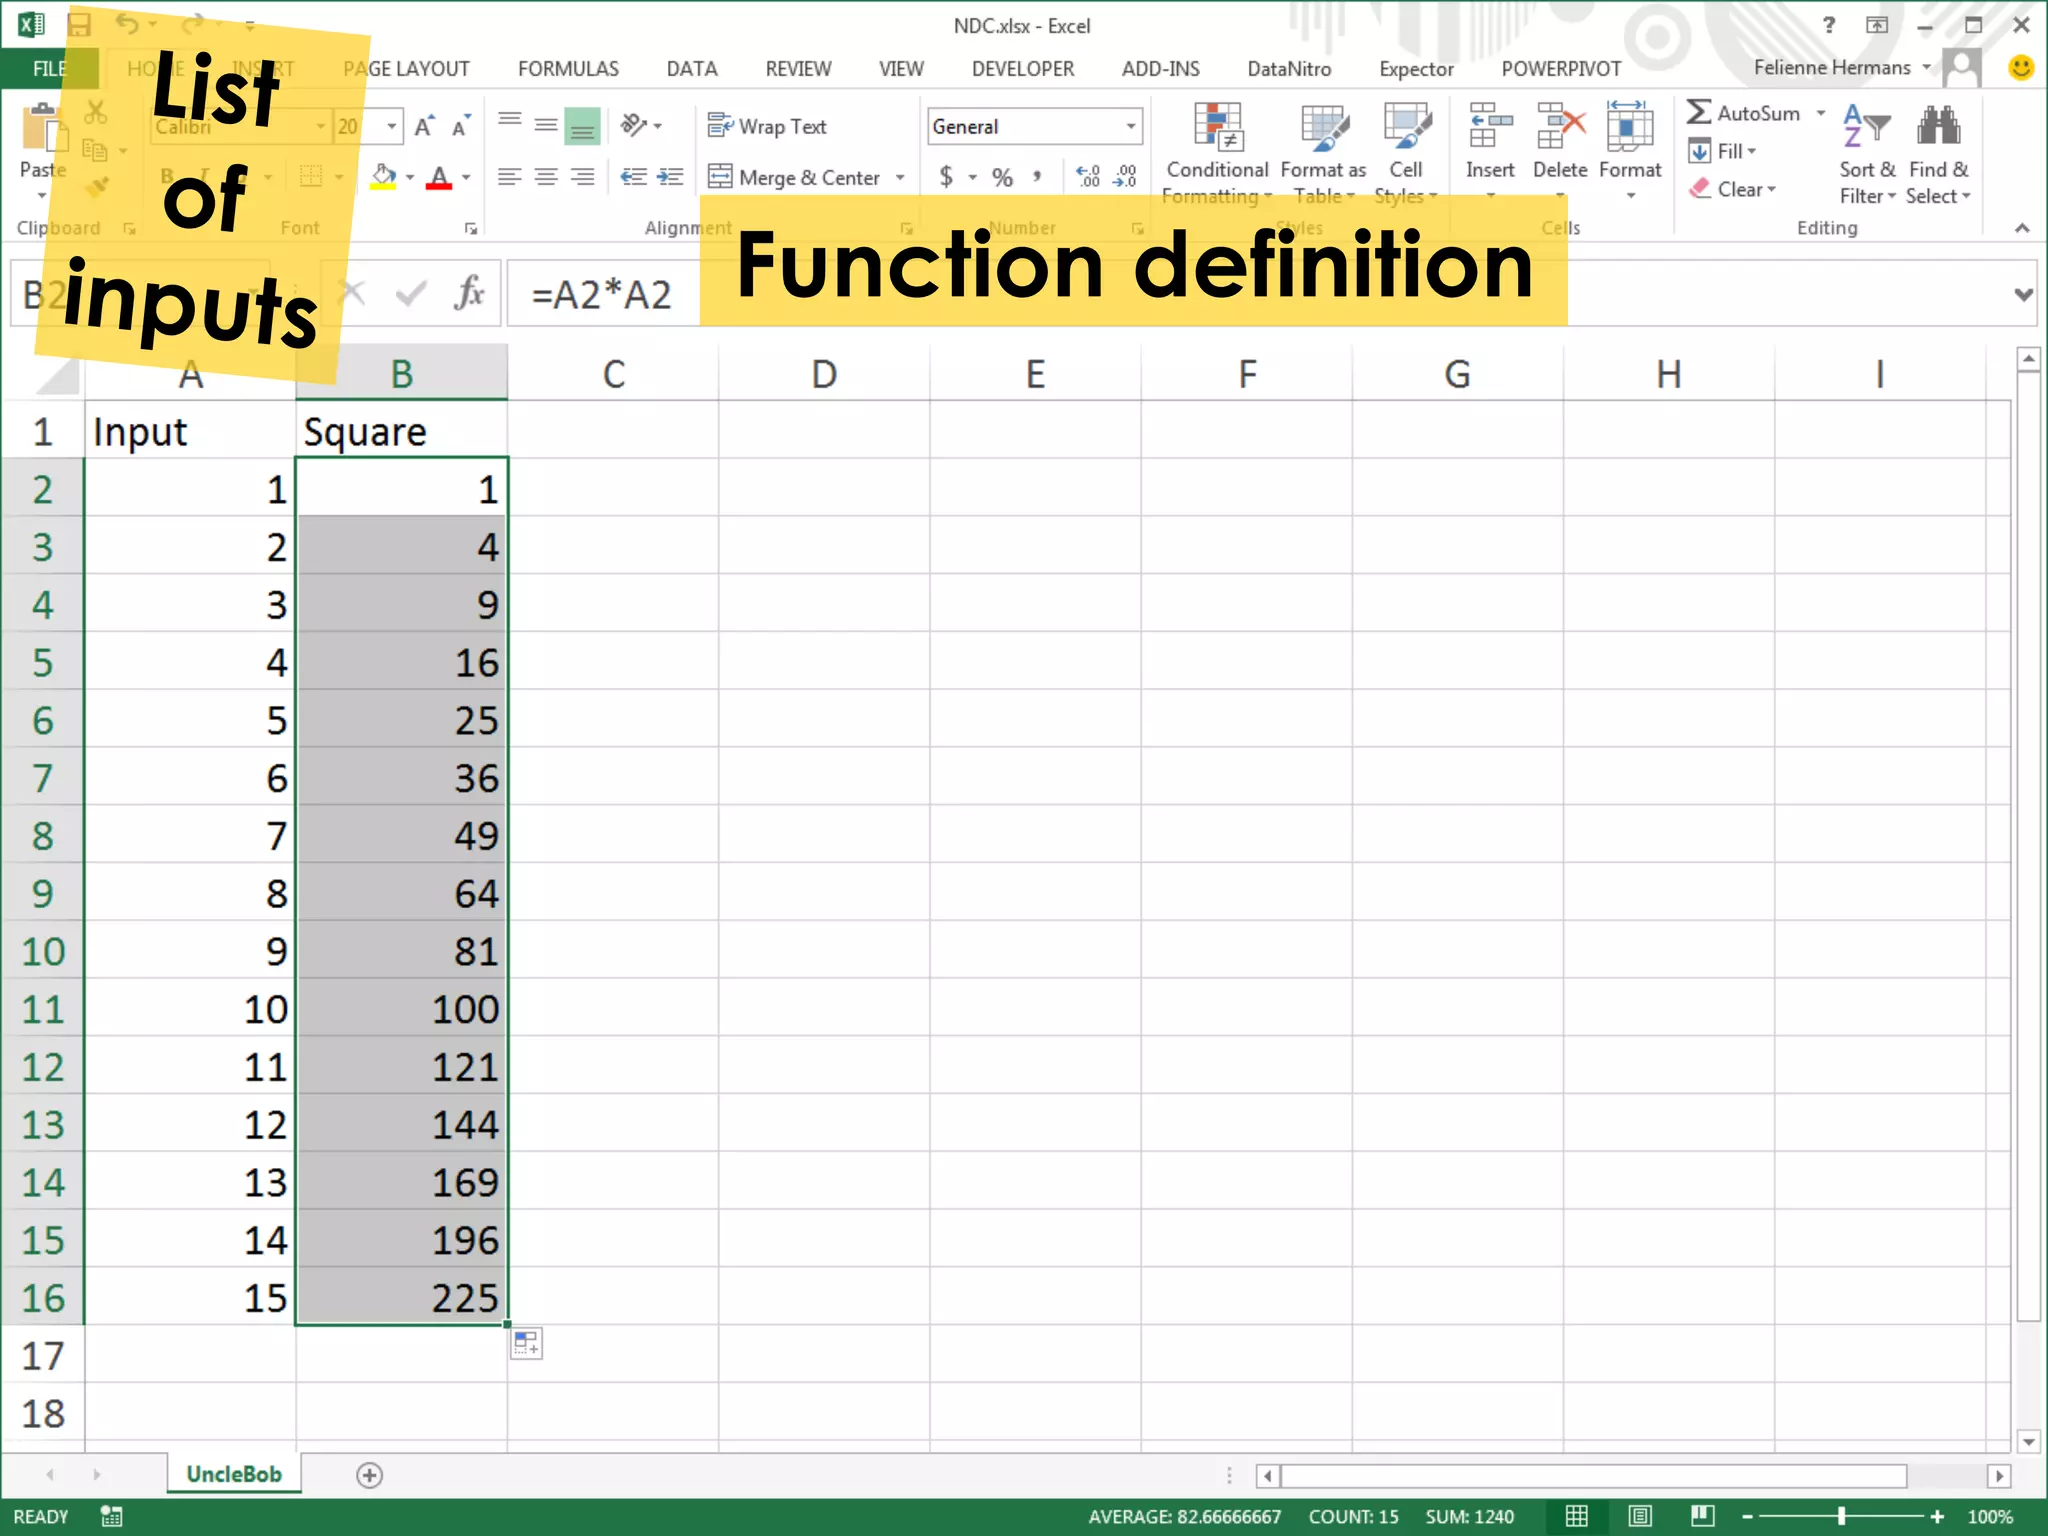Click the Decrease Indent icon
The image size is (2048, 1536).
[x=633, y=177]
